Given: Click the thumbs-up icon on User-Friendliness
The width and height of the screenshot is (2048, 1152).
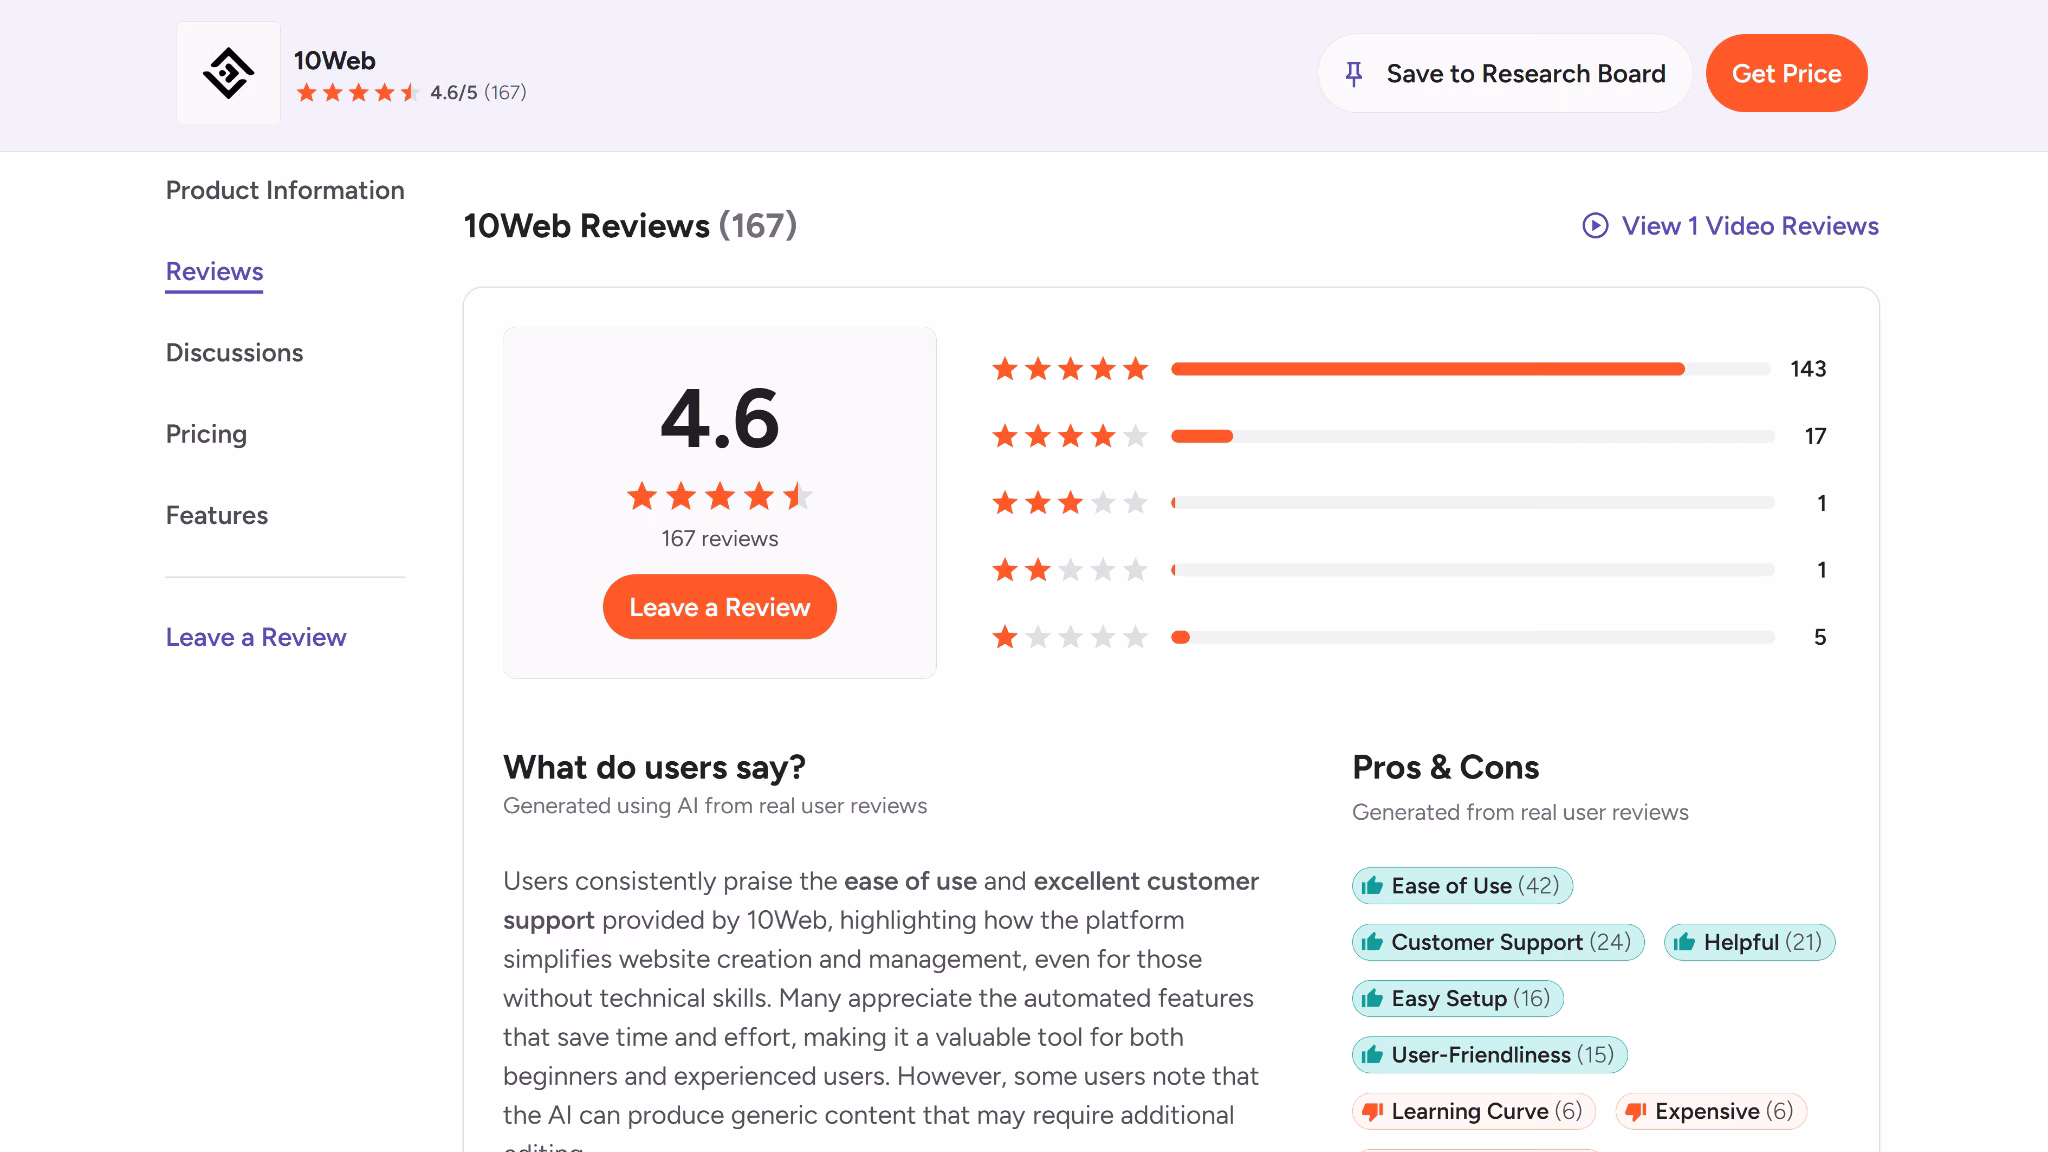Looking at the screenshot, I should coord(1372,1055).
